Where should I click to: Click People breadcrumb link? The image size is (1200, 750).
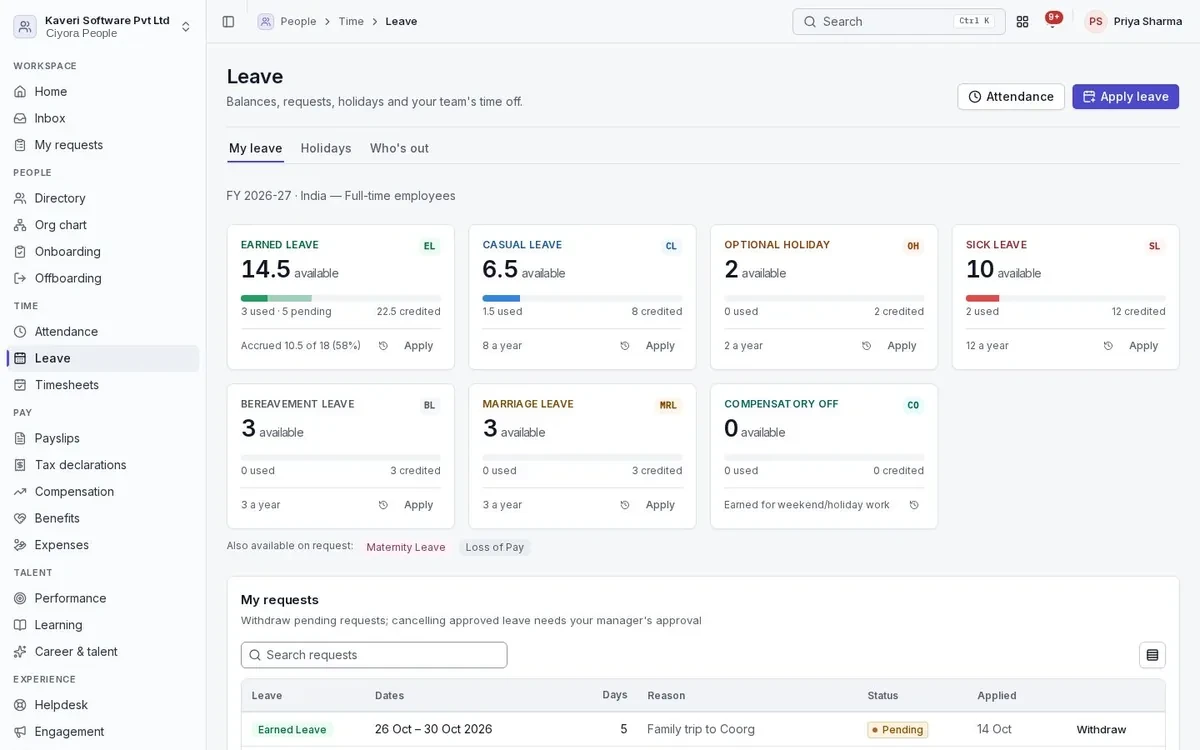(298, 21)
